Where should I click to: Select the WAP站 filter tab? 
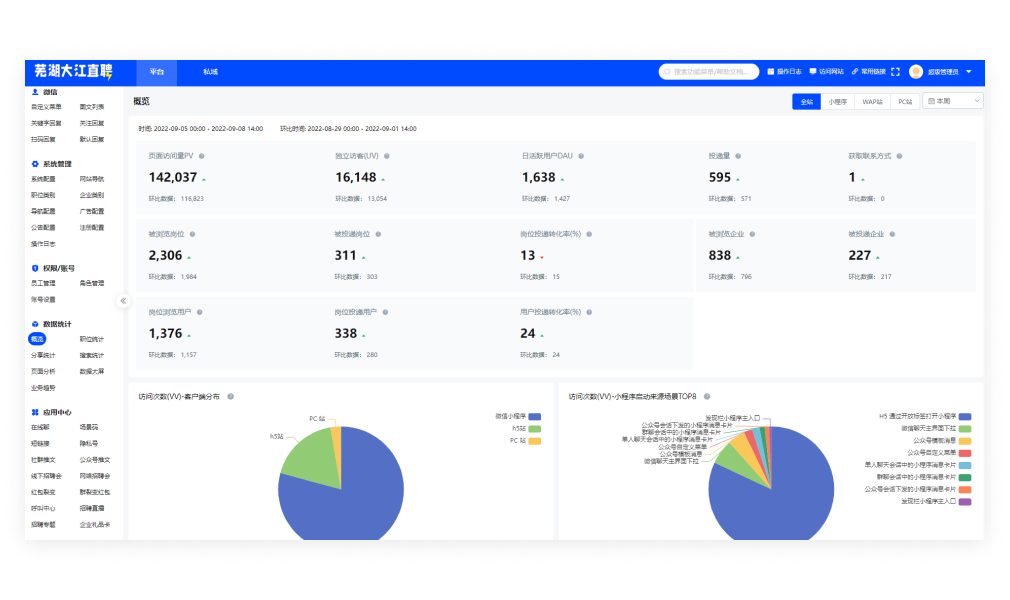872,101
